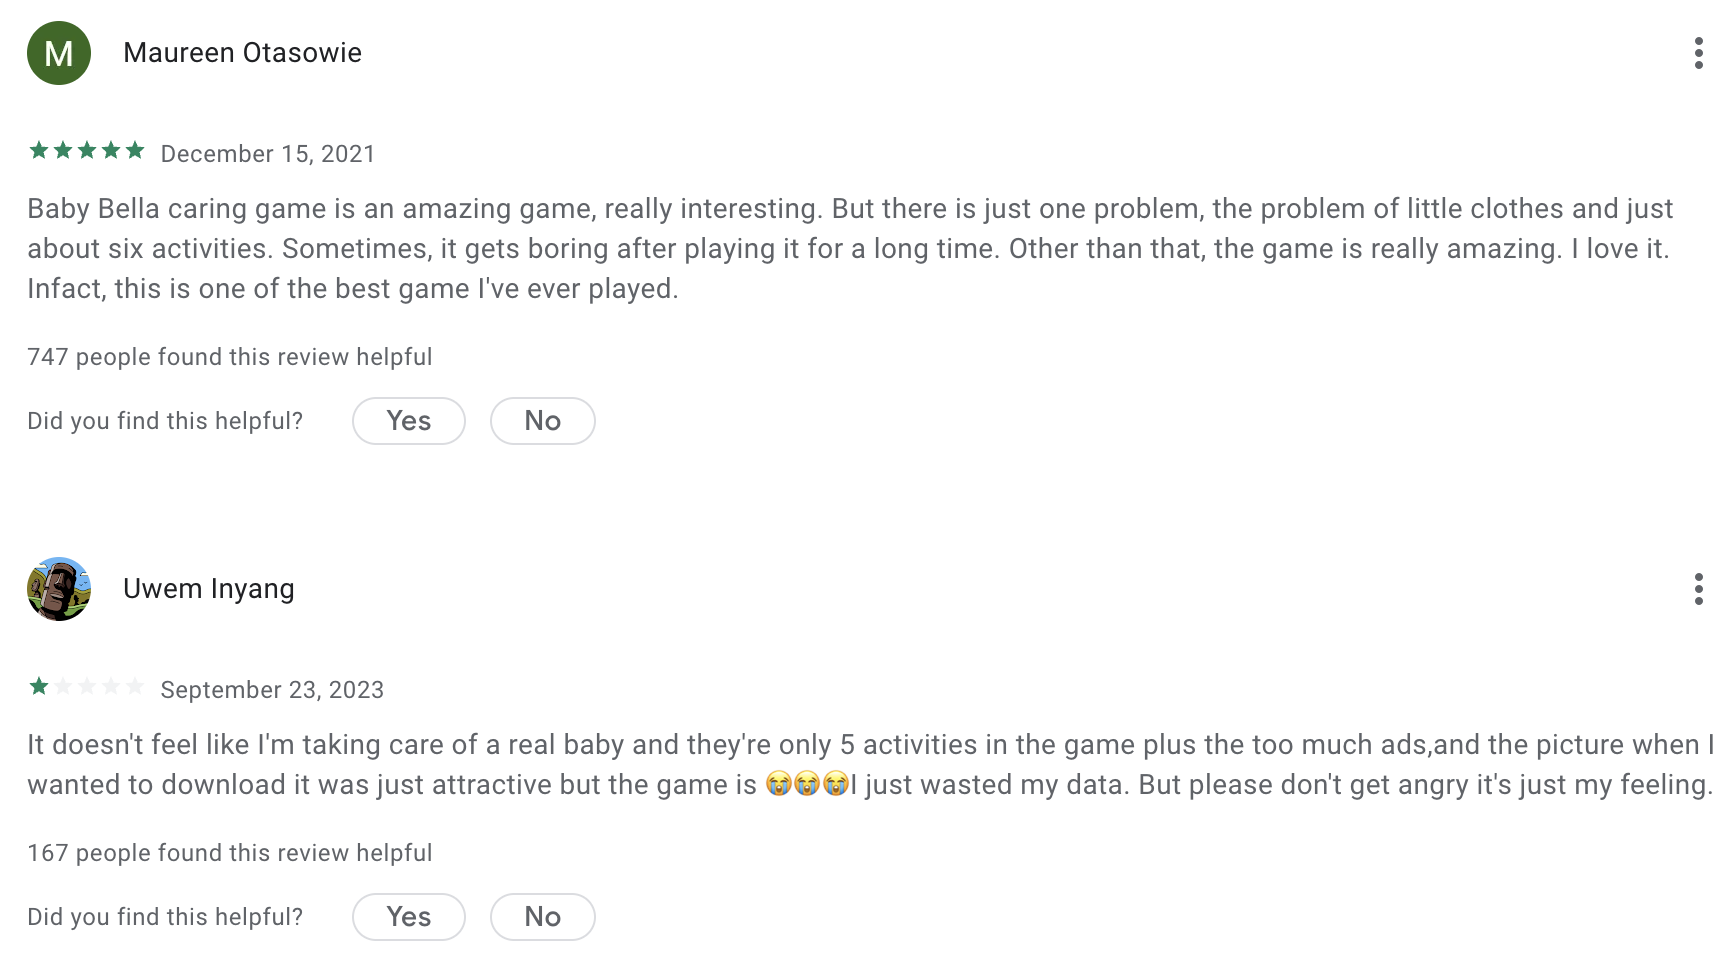Choose No for Uwem Inyang's review

(x=543, y=917)
